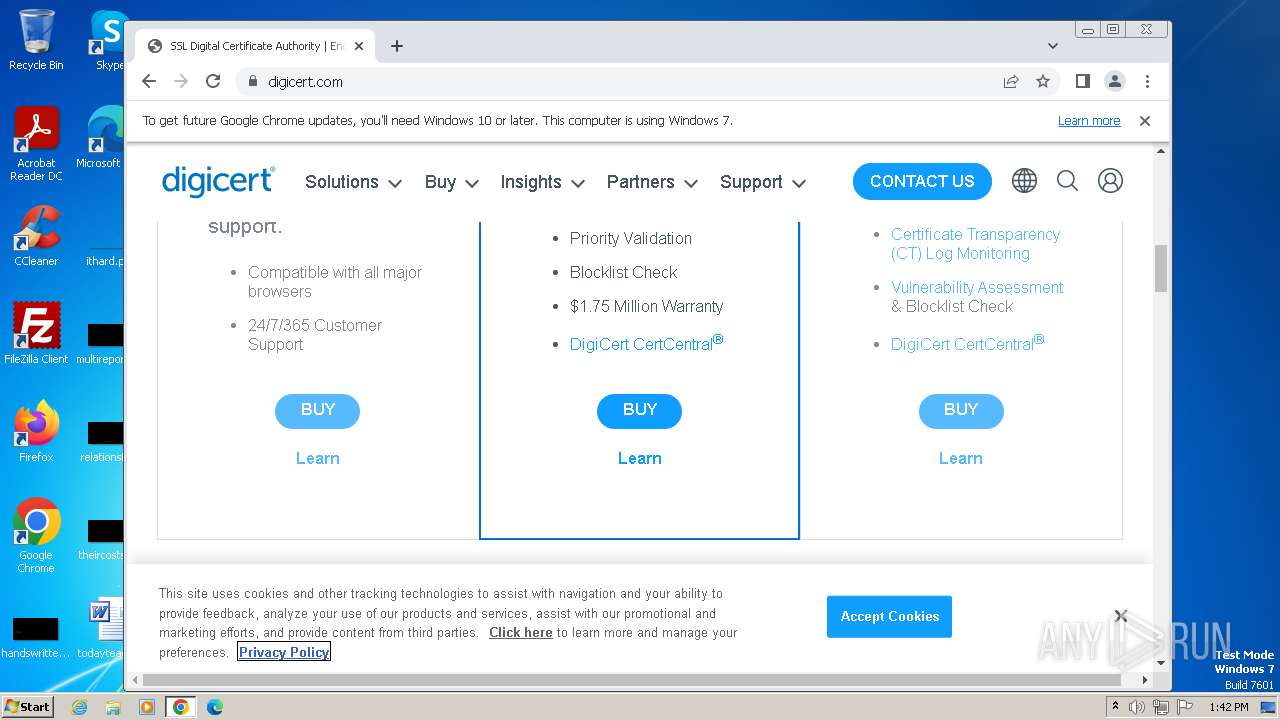The width and height of the screenshot is (1280, 720).
Task: Open File Explorer from the taskbar
Action: pyautogui.click(x=113, y=707)
